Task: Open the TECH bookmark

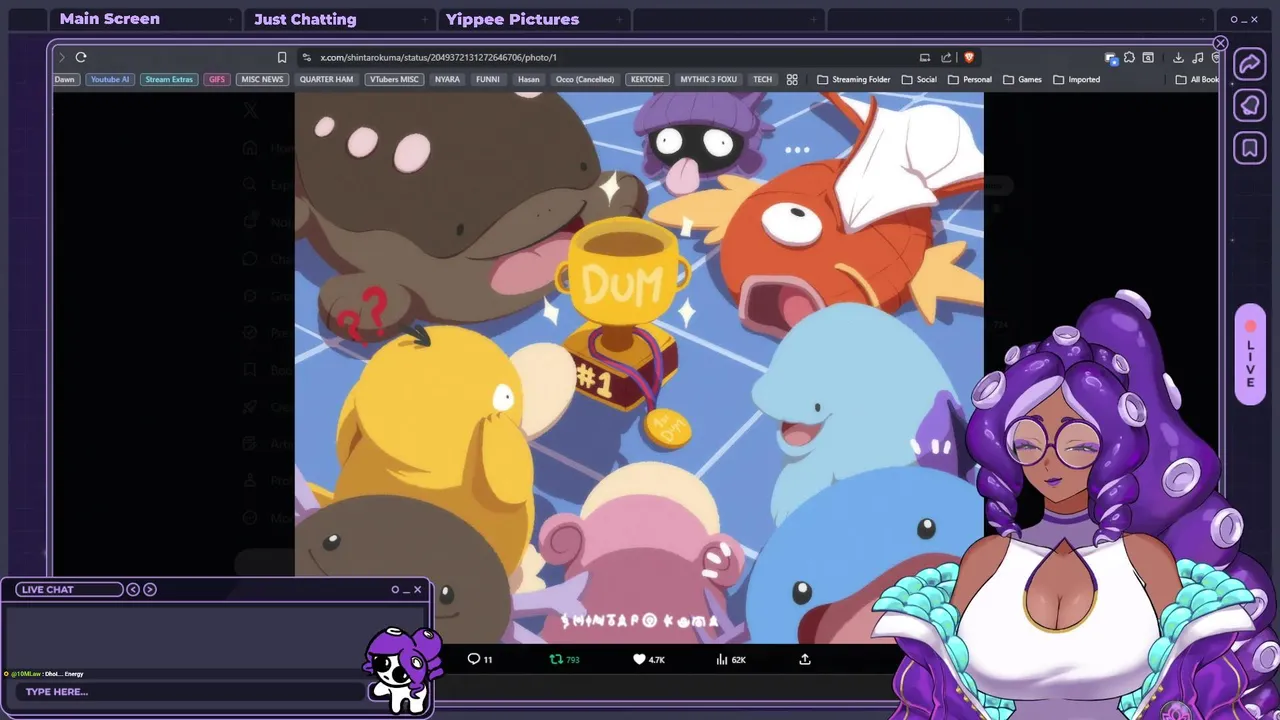Action: (763, 79)
